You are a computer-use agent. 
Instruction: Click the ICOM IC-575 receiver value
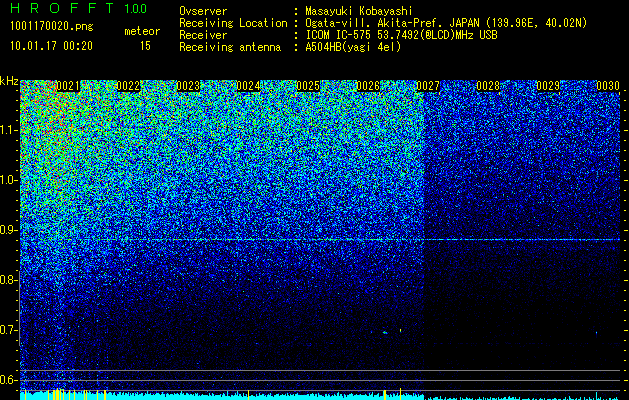pos(401,35)
